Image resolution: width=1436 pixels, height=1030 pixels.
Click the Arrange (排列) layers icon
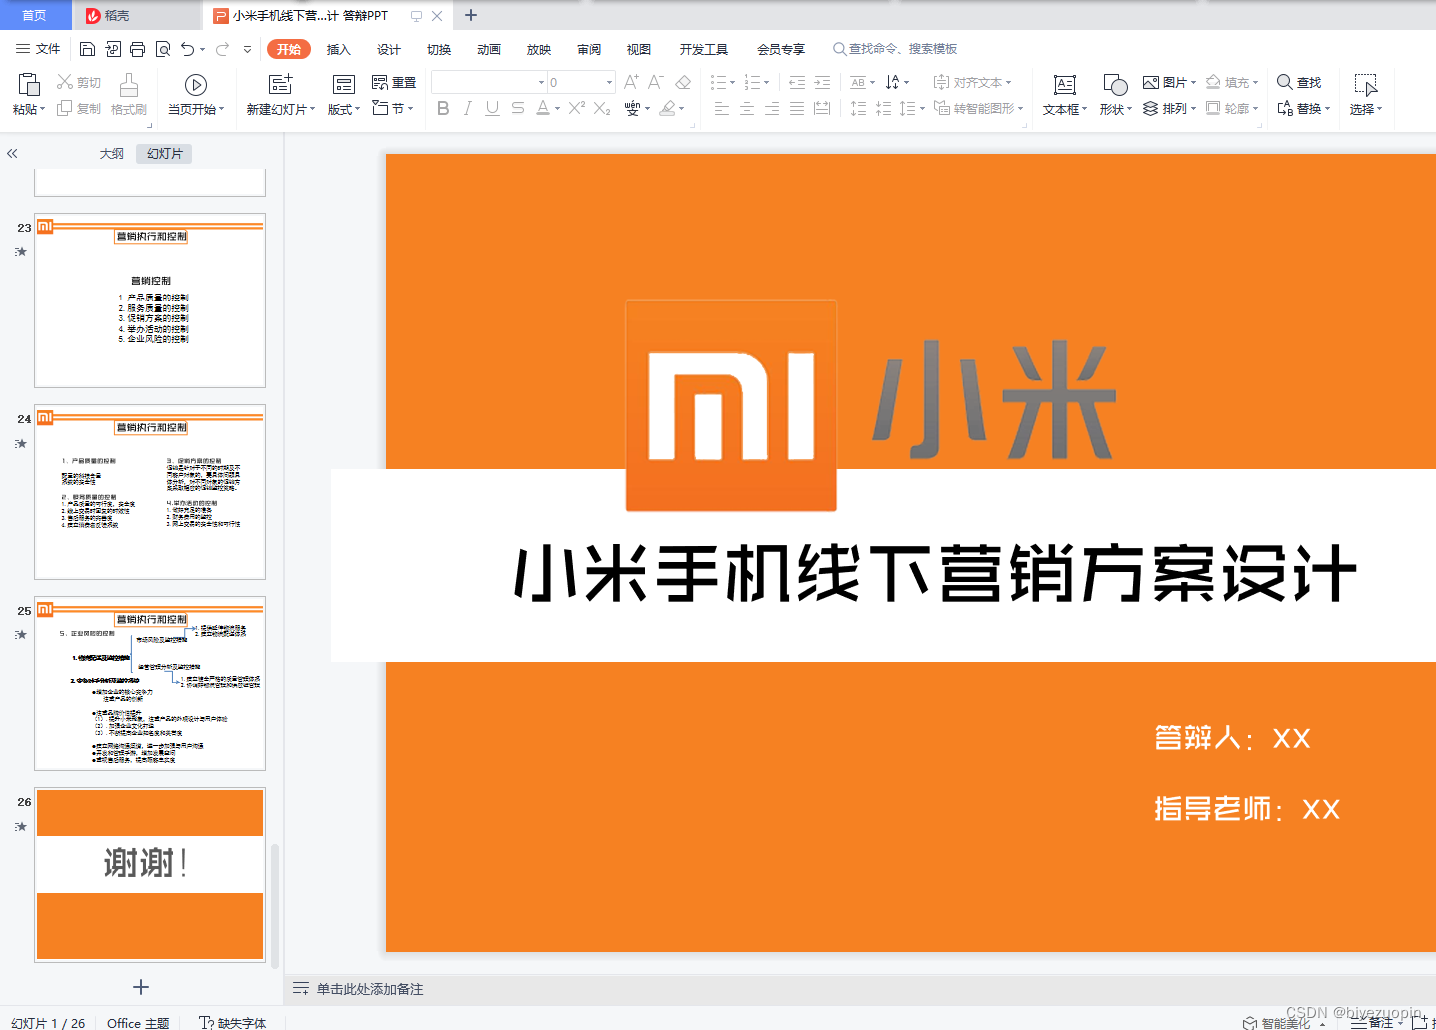click(1151, 108)
